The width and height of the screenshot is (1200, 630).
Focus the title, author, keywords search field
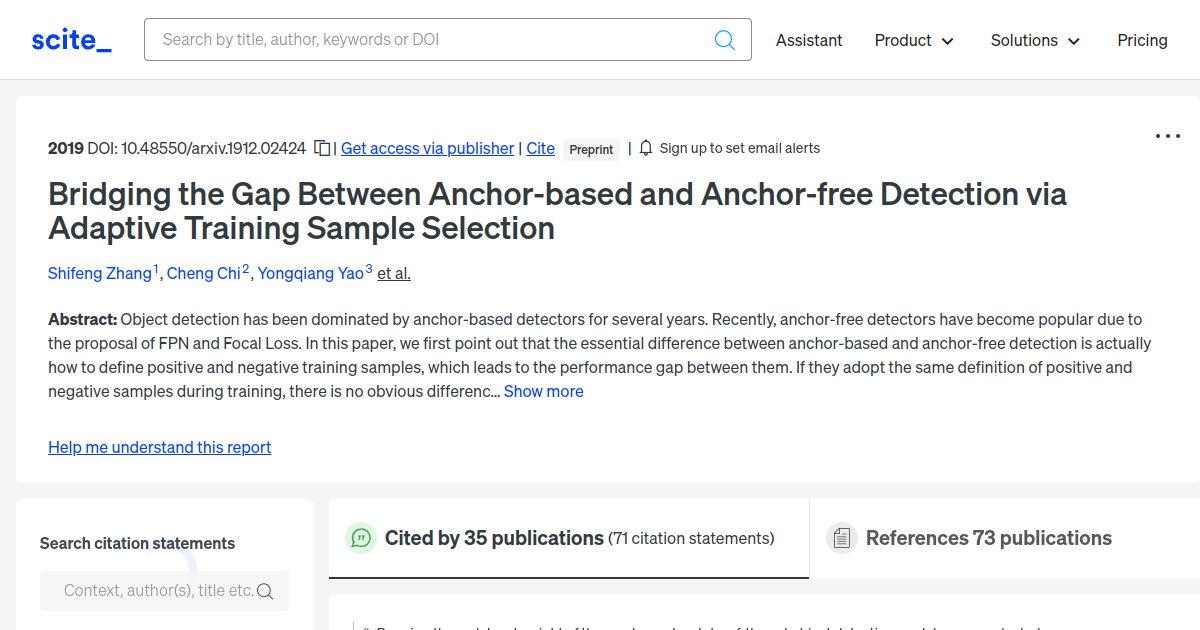point(430,40)
